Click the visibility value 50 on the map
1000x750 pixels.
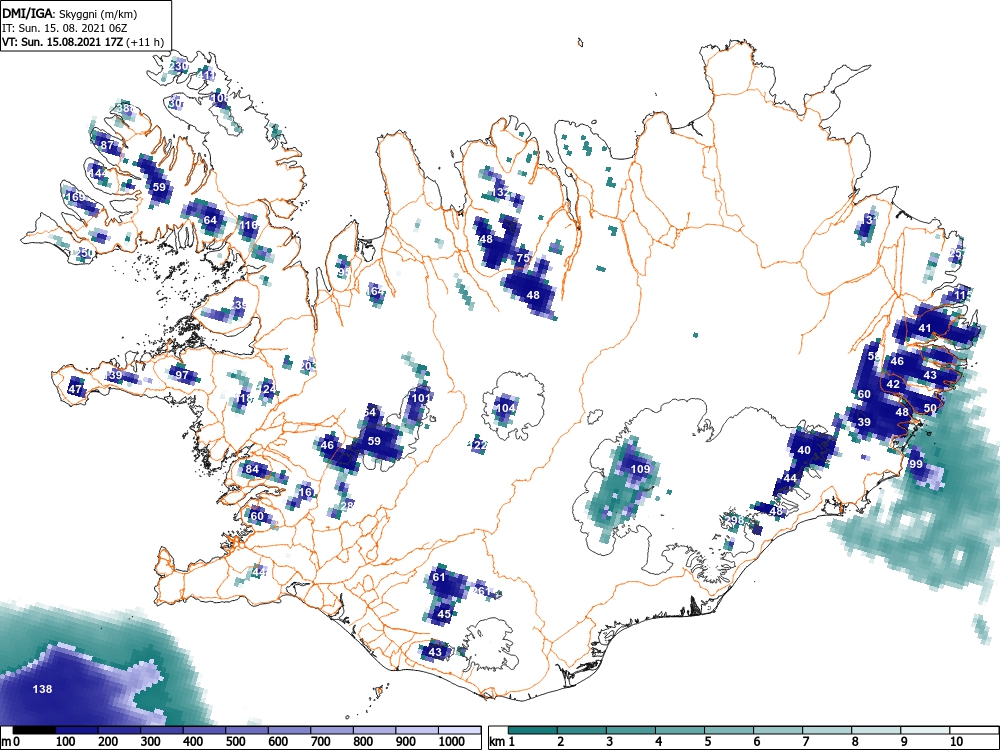tap(930, 408)
